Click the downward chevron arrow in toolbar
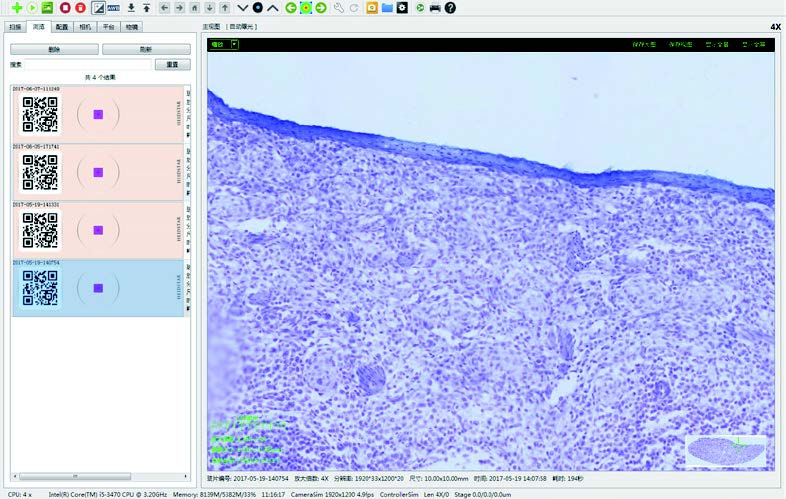786x499 pixels. (x=242, y=8)
